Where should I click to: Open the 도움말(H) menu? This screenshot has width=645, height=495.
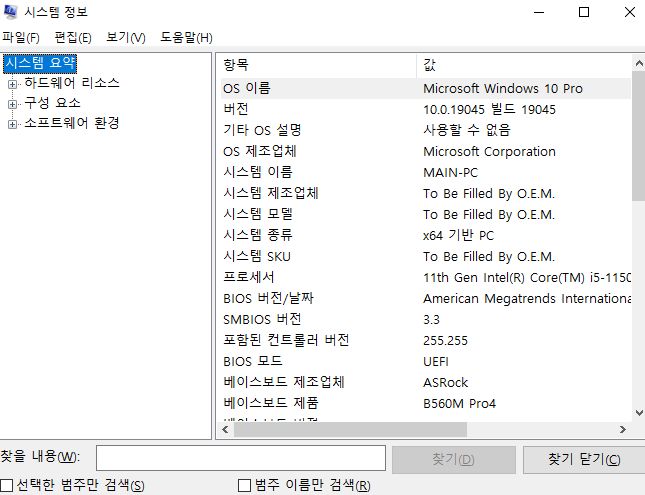pos(186,38)
